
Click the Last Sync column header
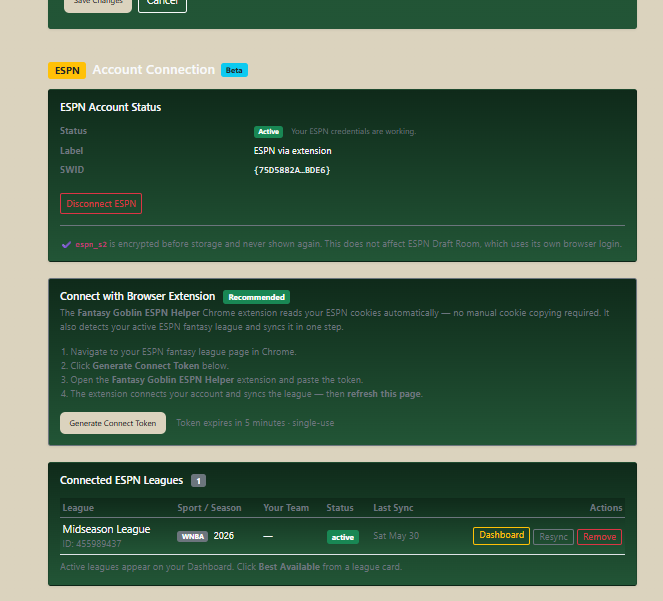[393, 508]
